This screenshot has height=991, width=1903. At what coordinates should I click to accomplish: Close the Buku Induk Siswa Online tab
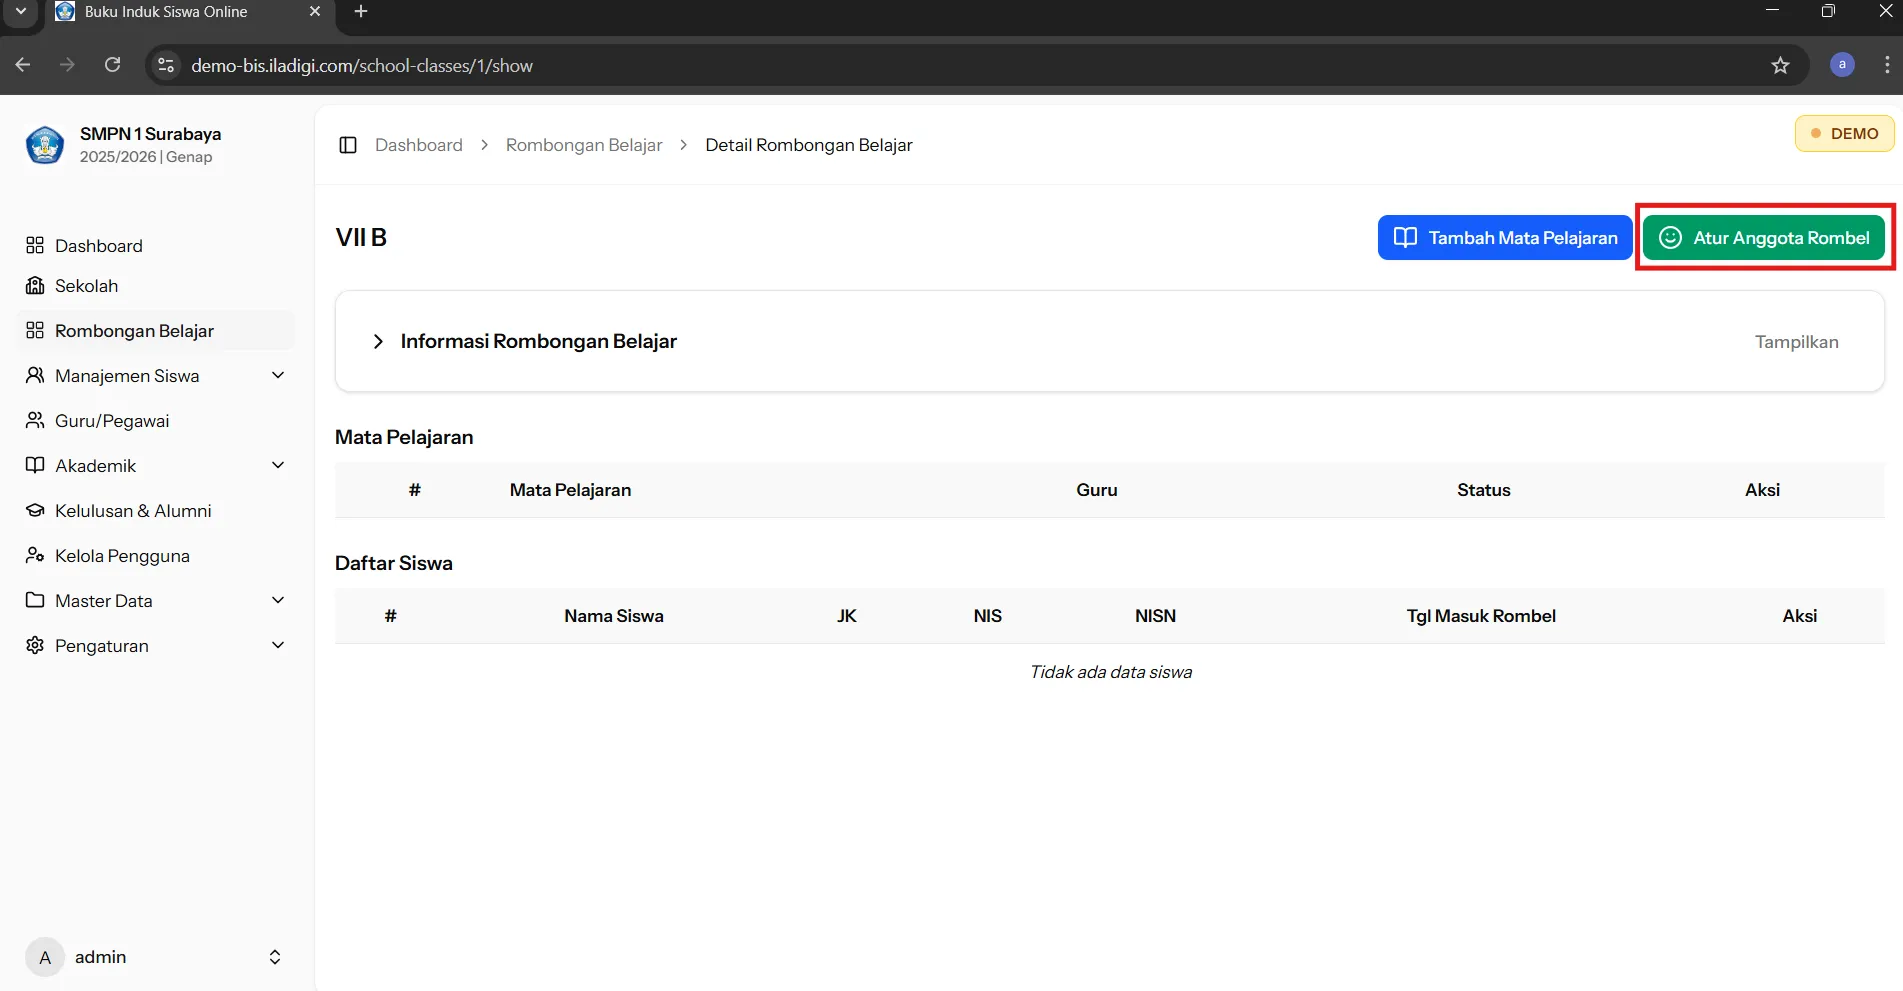(x=315, y=12)
